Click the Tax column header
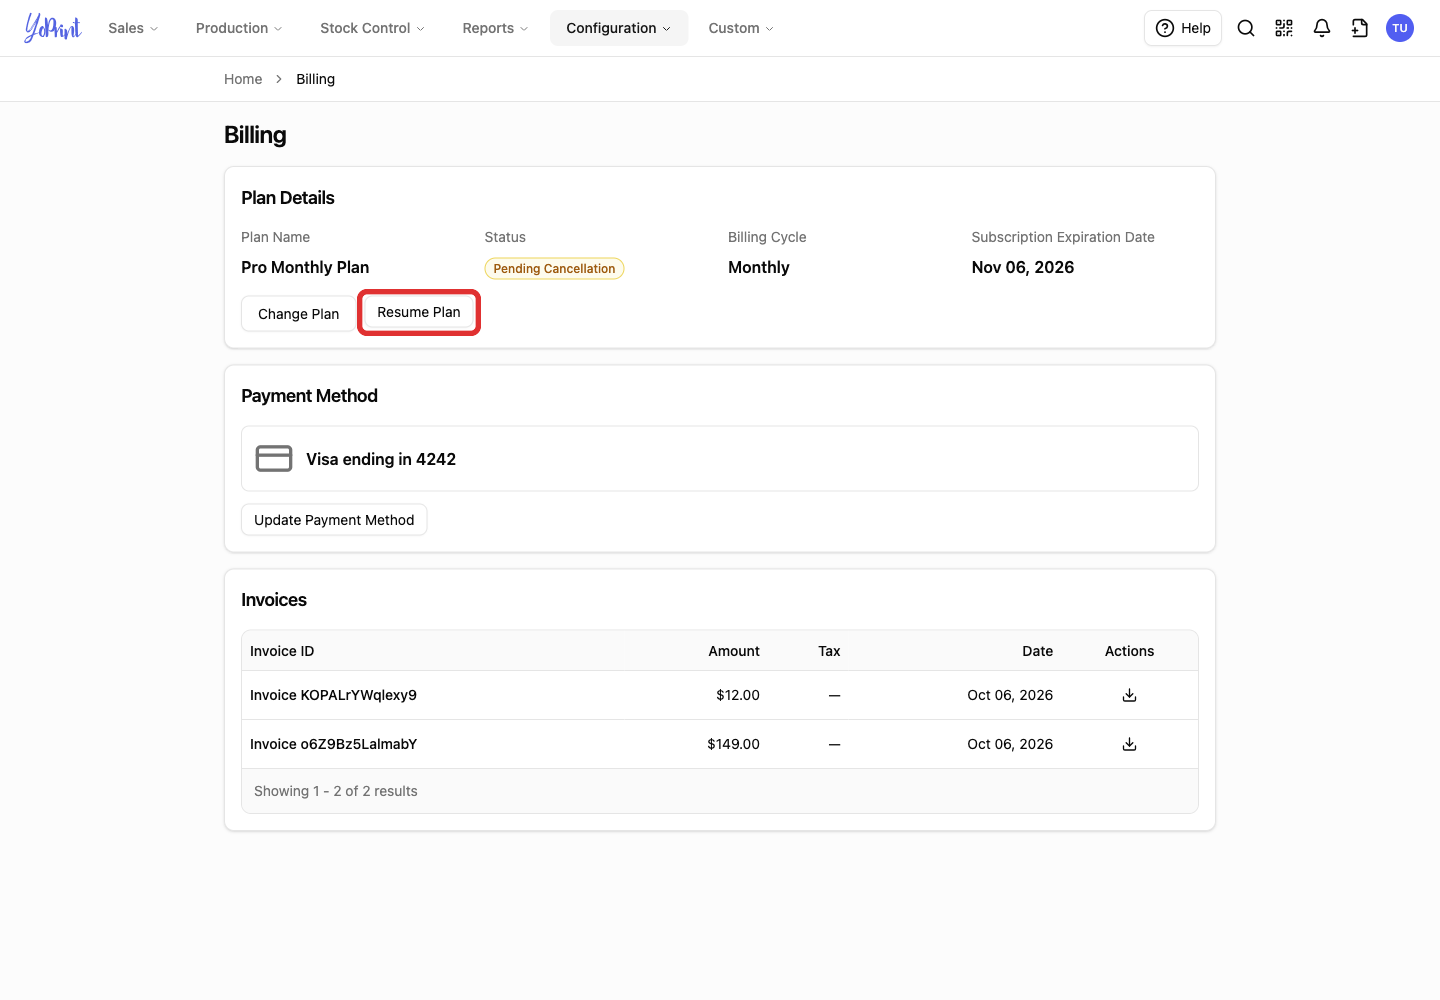 point(829,651)
